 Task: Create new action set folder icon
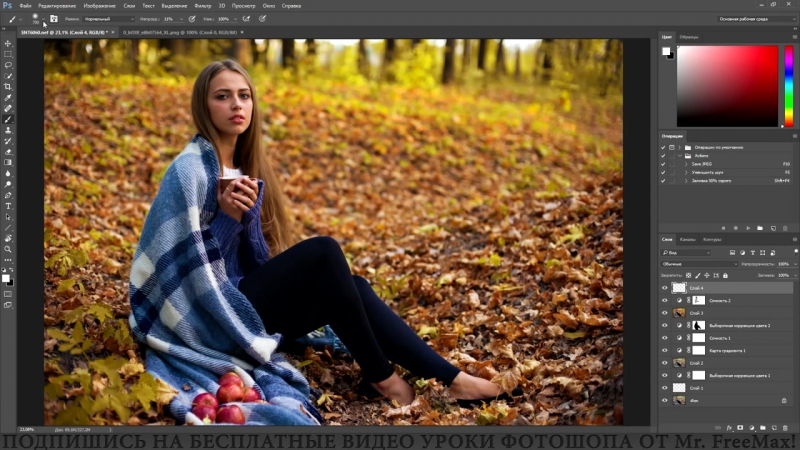point(760,228)
